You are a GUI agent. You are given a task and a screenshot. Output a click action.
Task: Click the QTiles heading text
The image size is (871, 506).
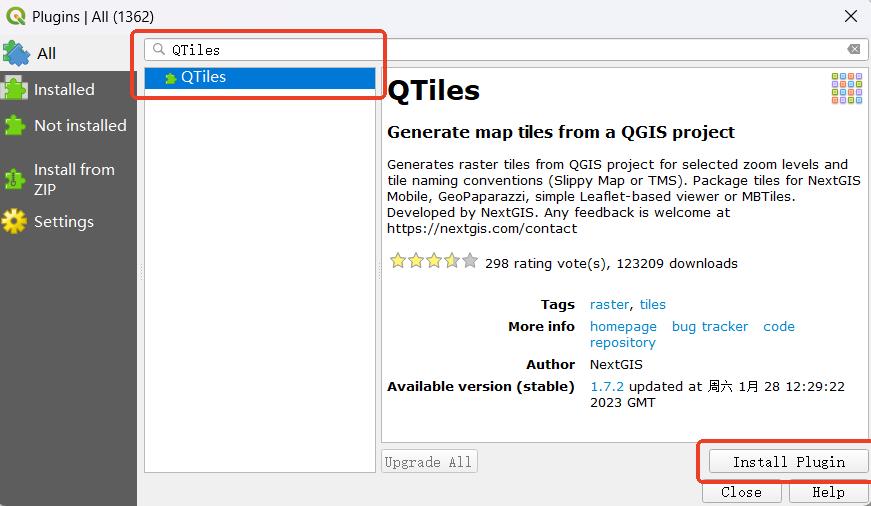[433, 90]
